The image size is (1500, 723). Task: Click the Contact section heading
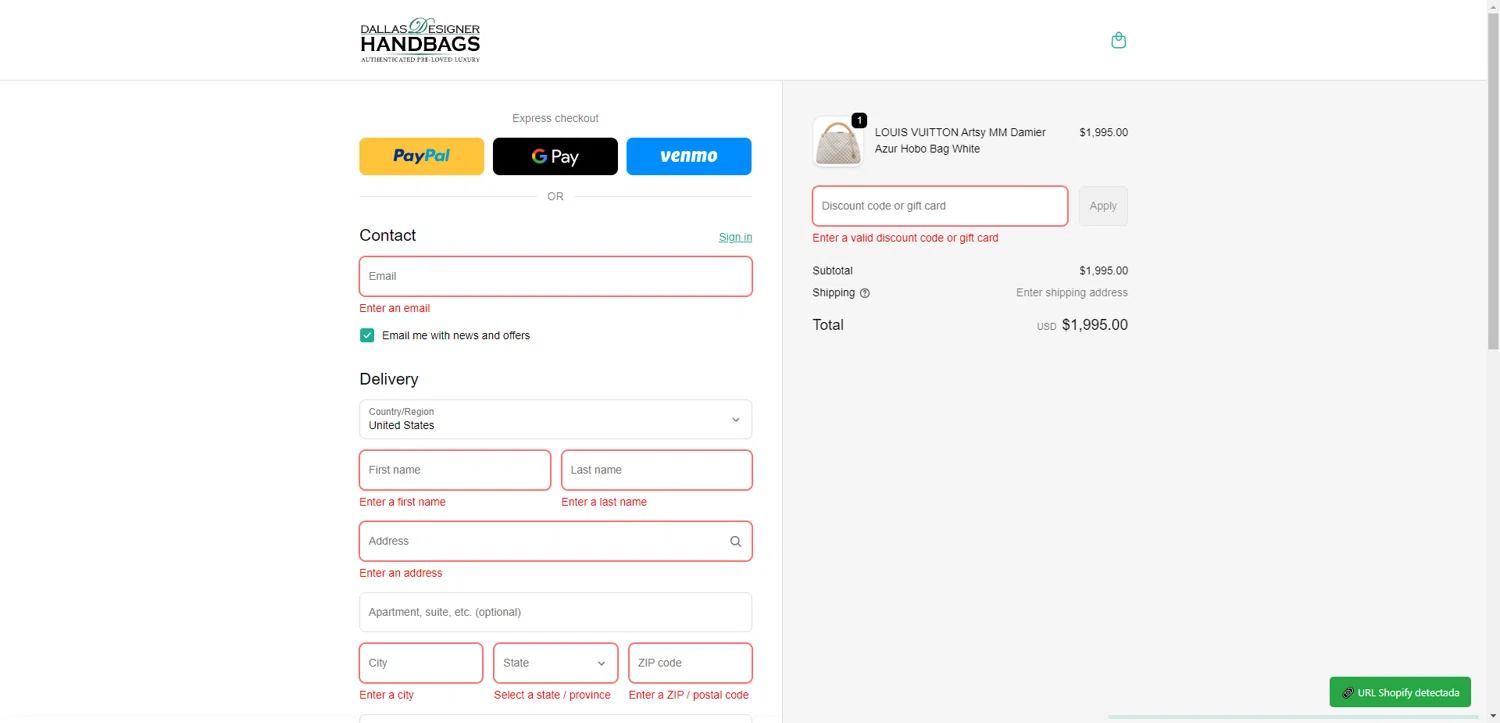click(x=388, y=235)
